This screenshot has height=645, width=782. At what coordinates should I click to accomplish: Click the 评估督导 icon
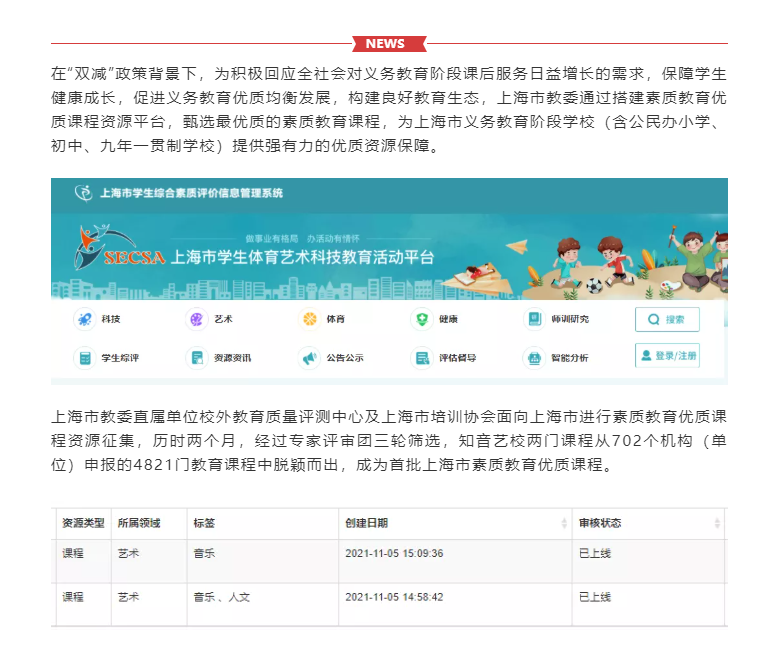[x=422, y=358]
